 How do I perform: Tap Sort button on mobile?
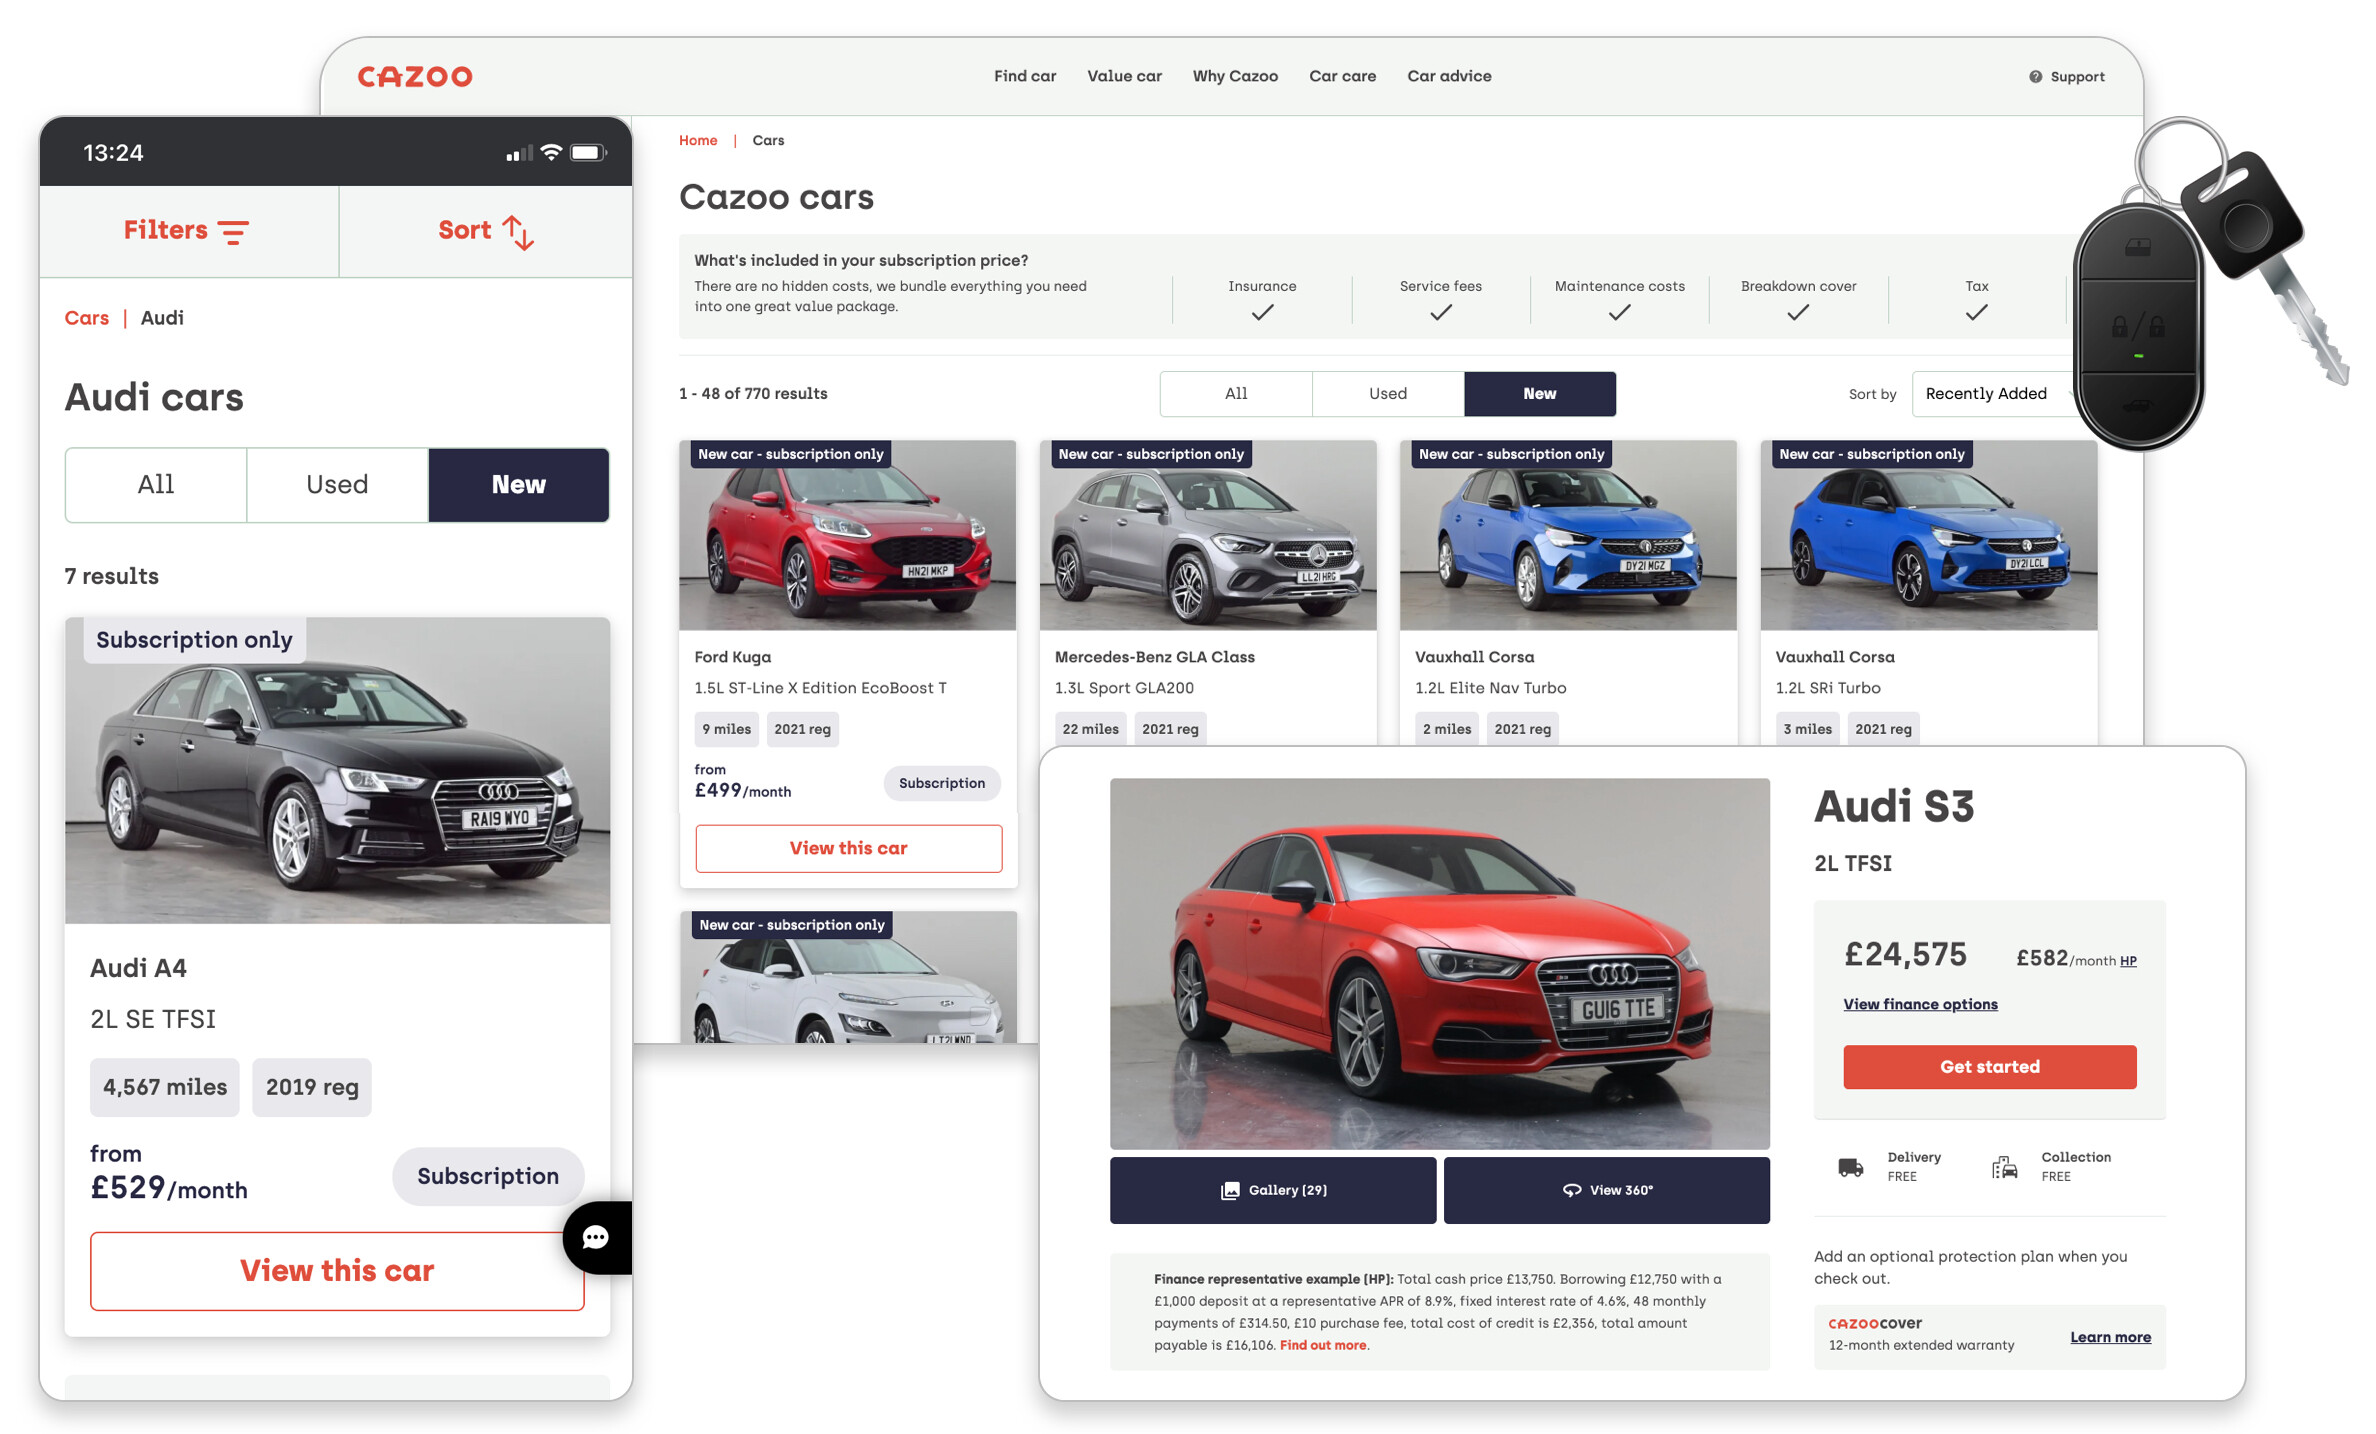tap(486, 231)
